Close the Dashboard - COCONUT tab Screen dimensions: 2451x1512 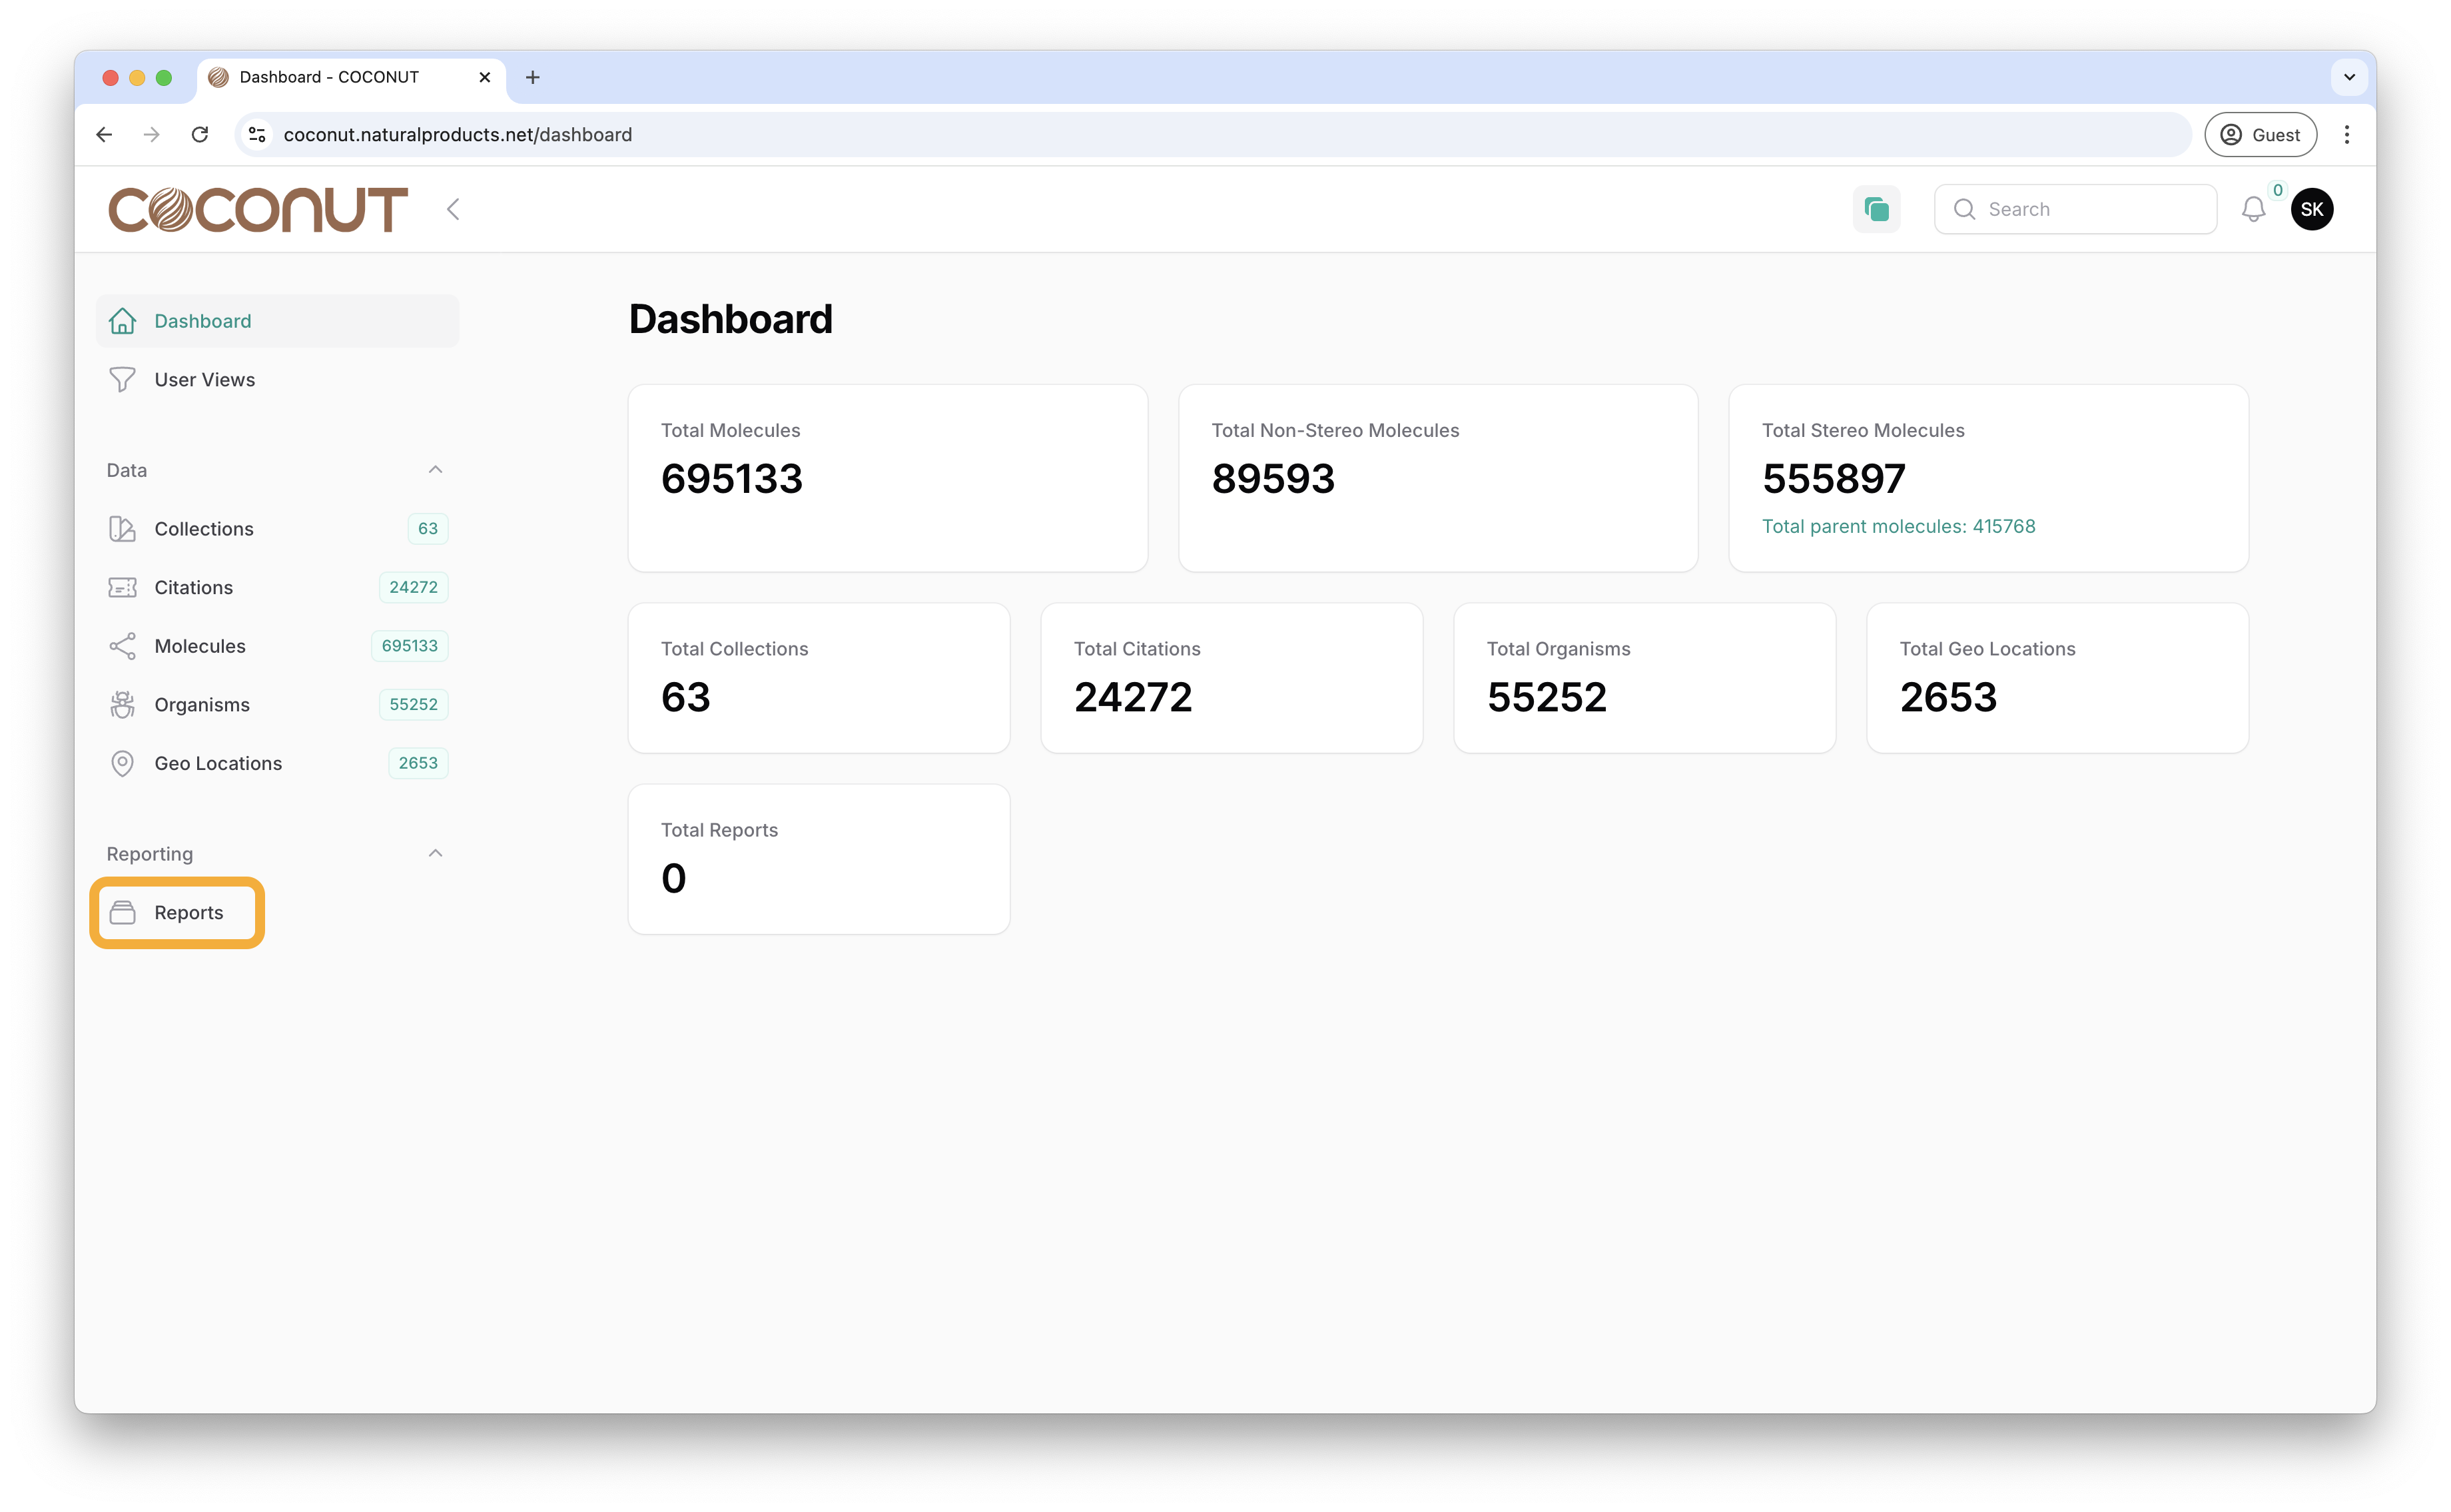tap(485, 77)
